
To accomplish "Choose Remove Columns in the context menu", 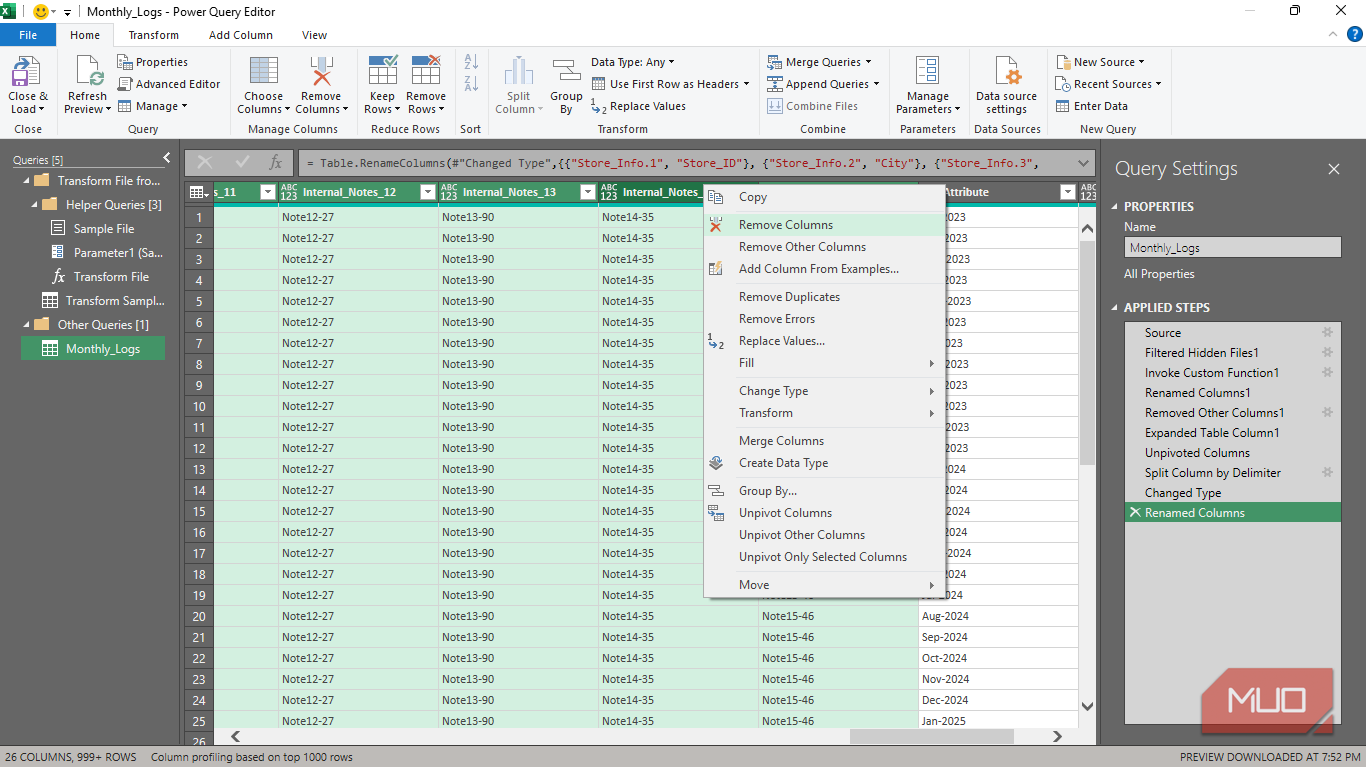I will pos(824,225).
